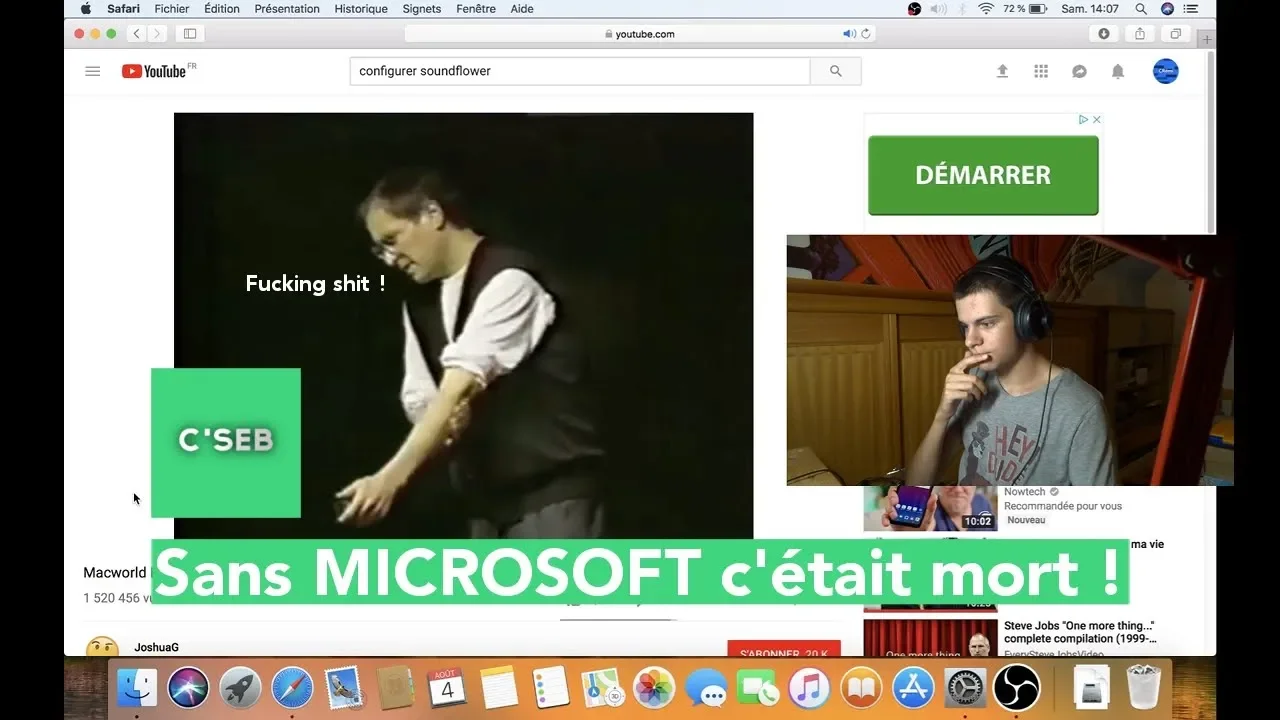Open the YouTube hamburger guide menu
The height and width of the screenshot is (720, 1280).
(x=93, y=71)
